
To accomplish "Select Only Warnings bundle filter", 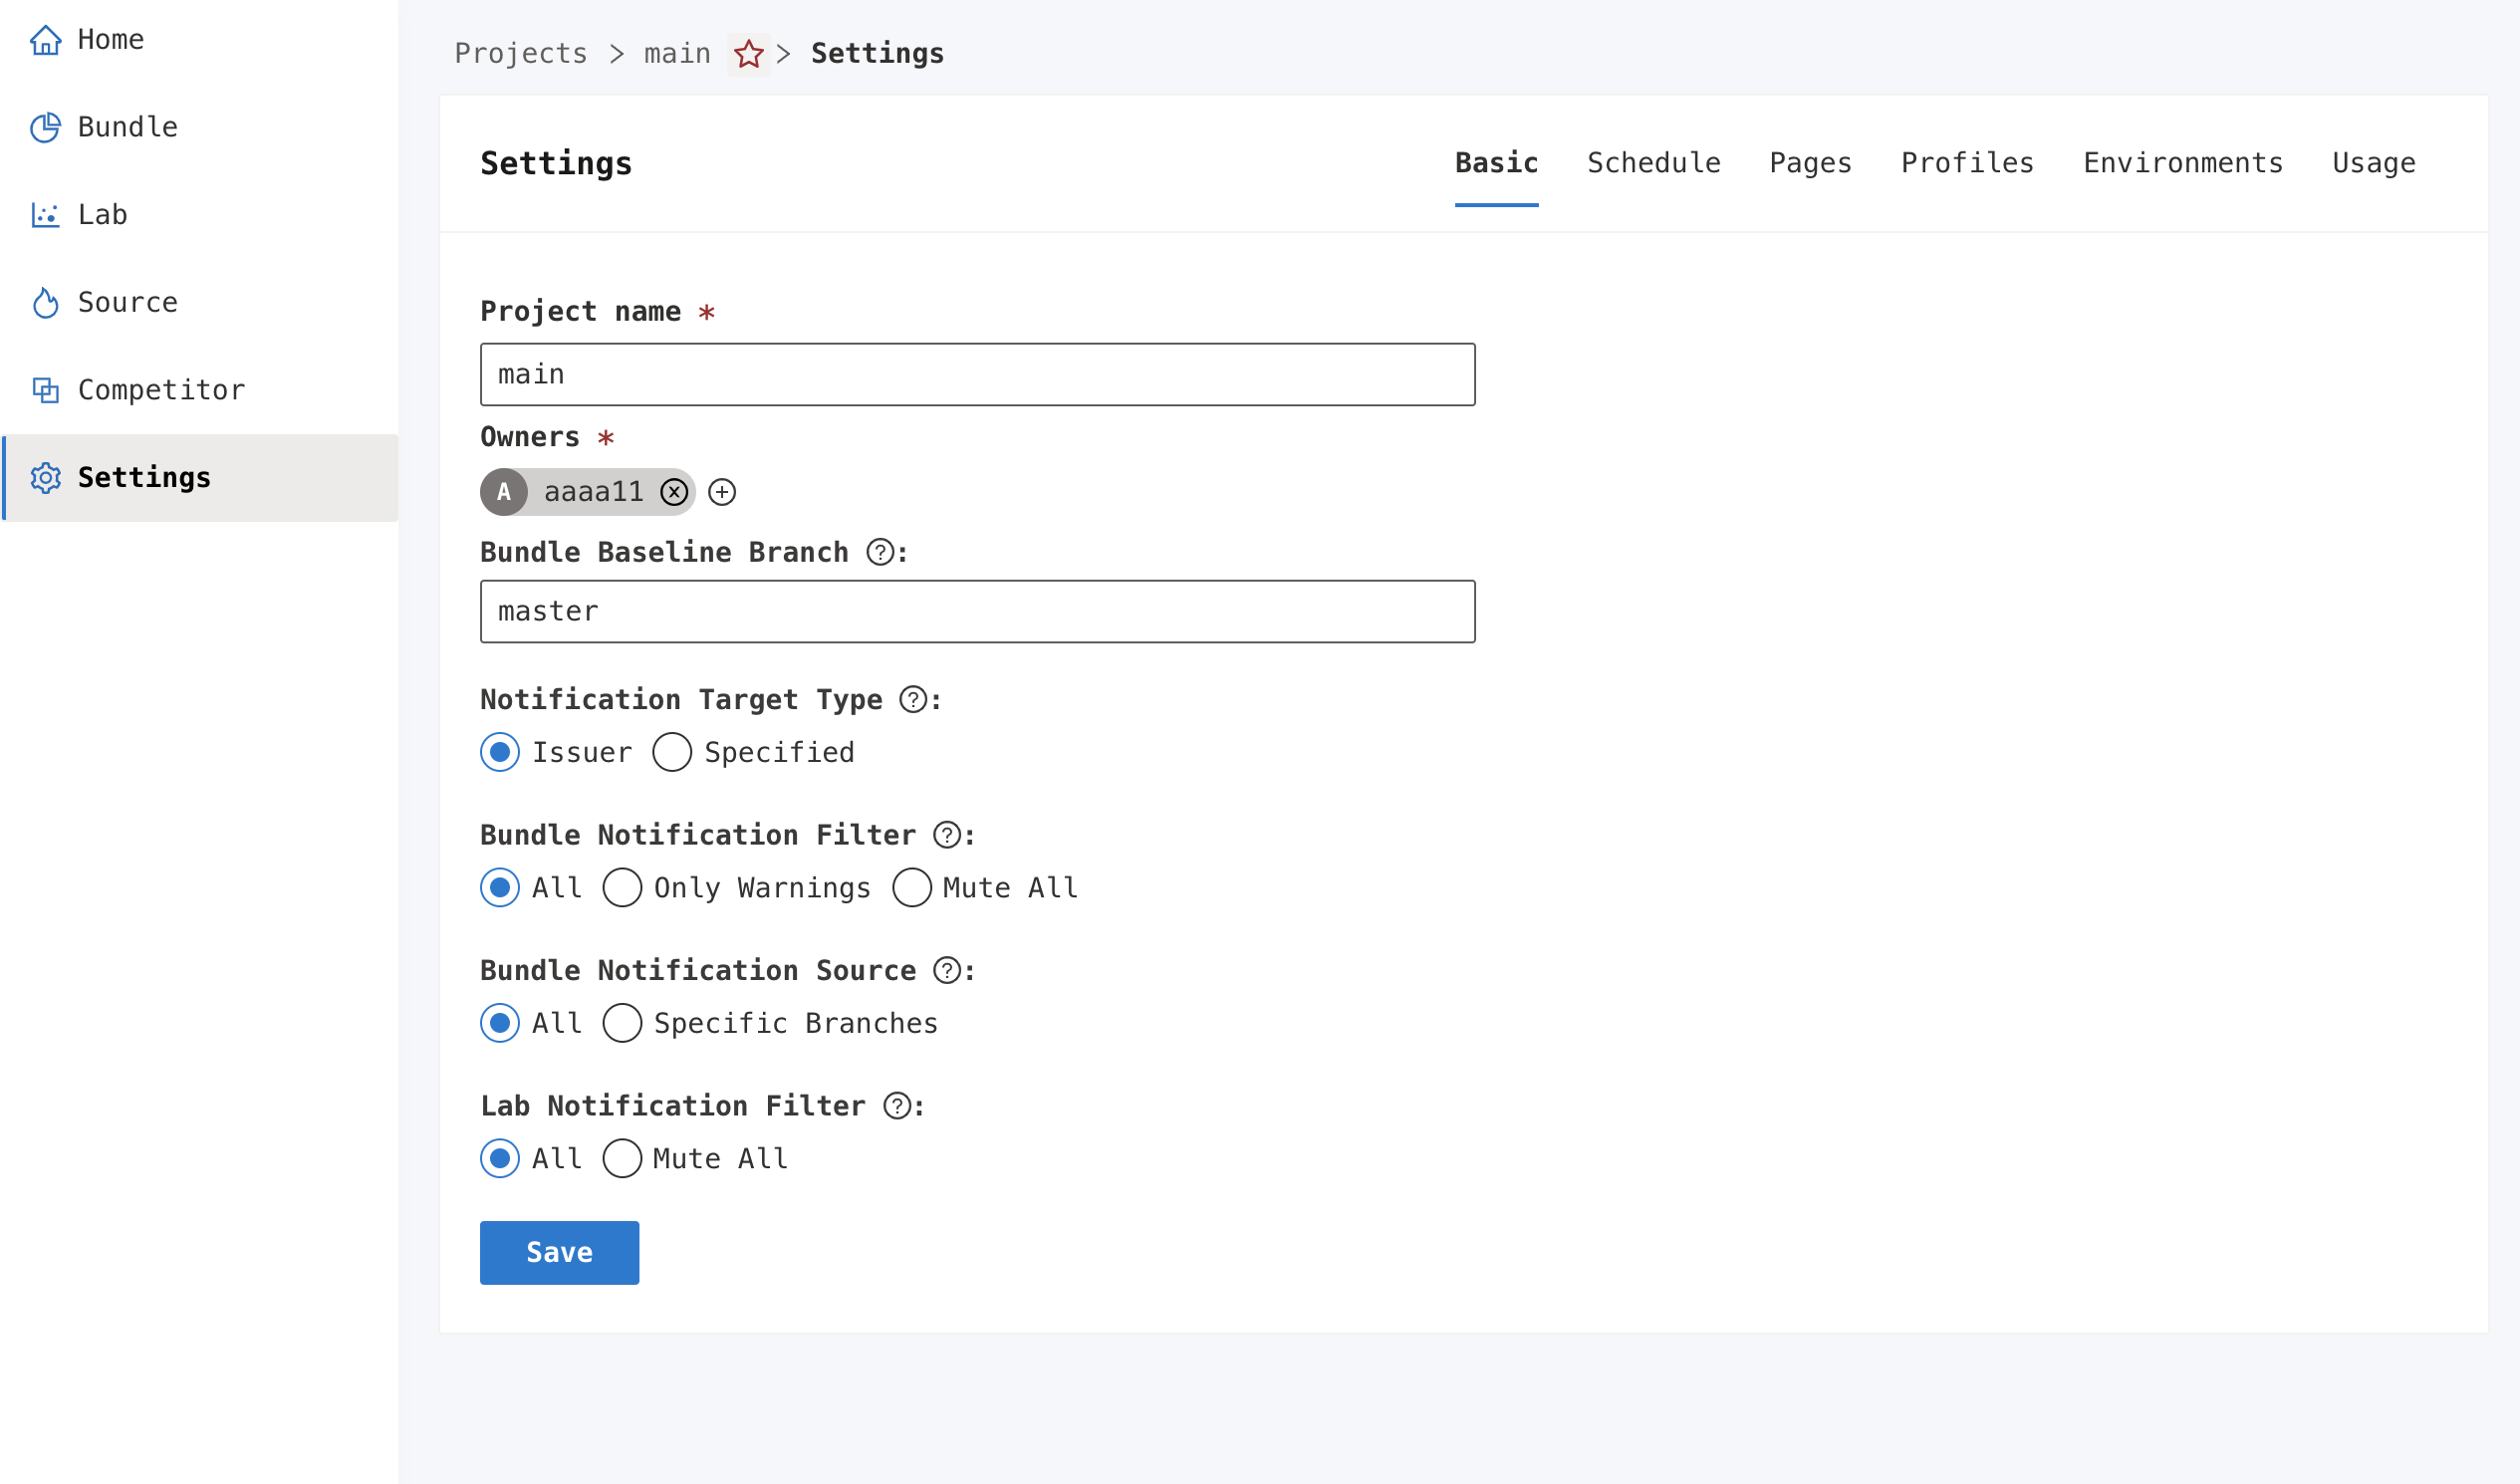I will tap(622, 887).
